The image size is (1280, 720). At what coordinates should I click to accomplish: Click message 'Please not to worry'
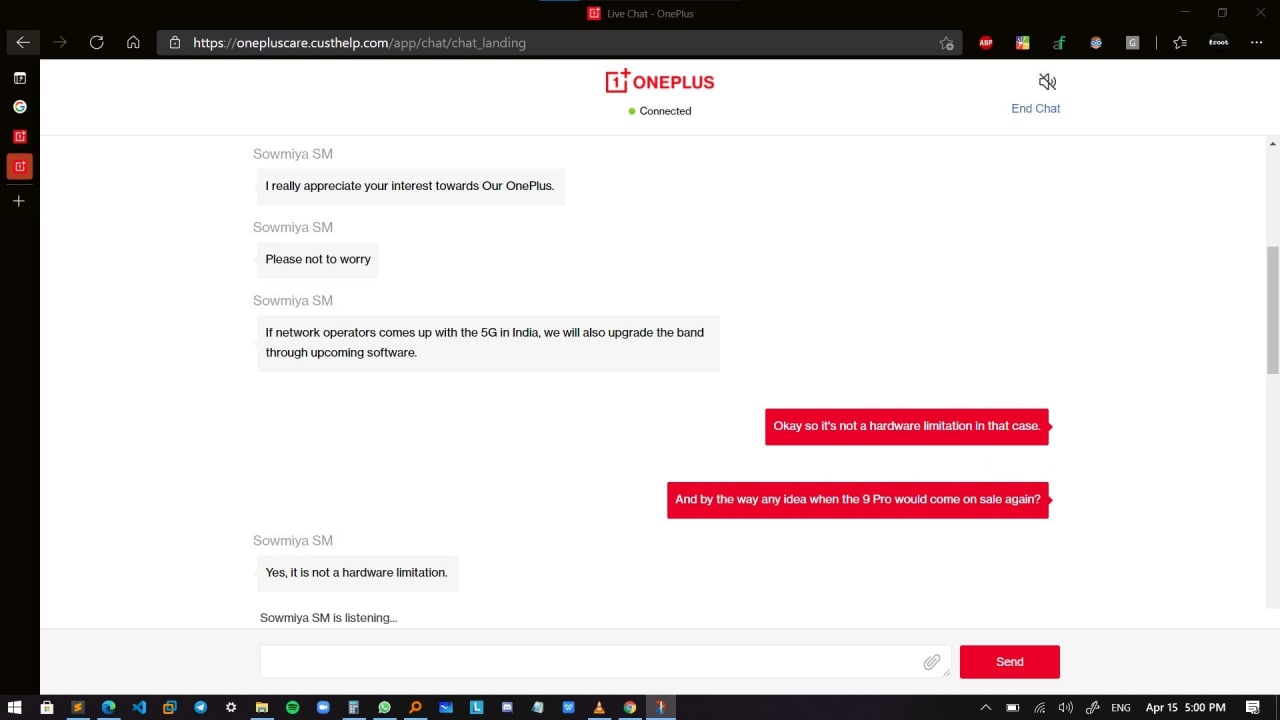317,259
